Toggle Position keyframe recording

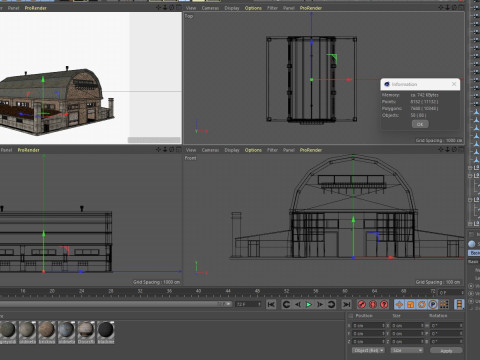coord(399,304)
